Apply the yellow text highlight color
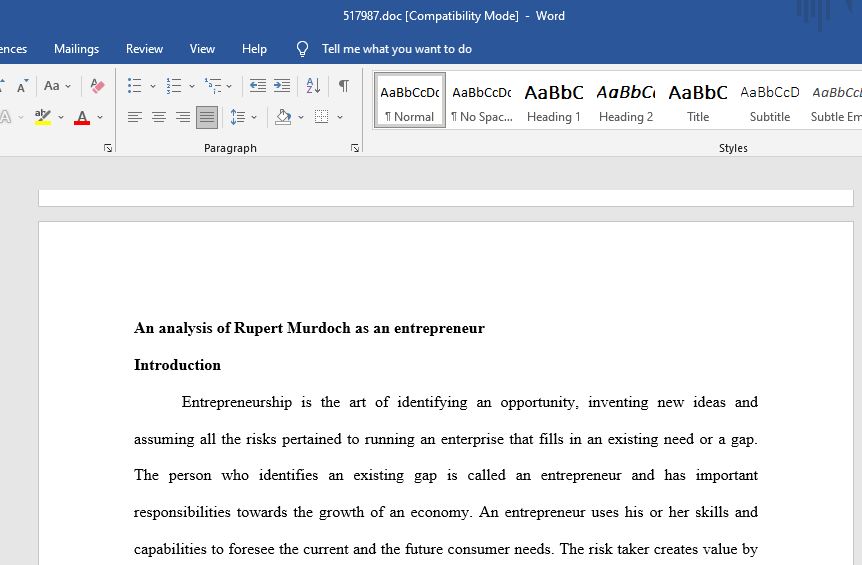The image size is (862, 565). tap(42, 117)
